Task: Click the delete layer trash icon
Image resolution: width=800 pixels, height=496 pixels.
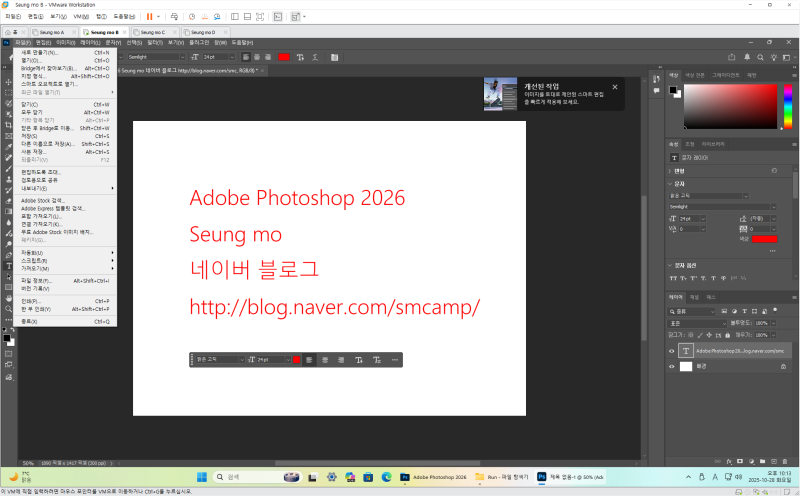Action: click(x=785, y=461)
